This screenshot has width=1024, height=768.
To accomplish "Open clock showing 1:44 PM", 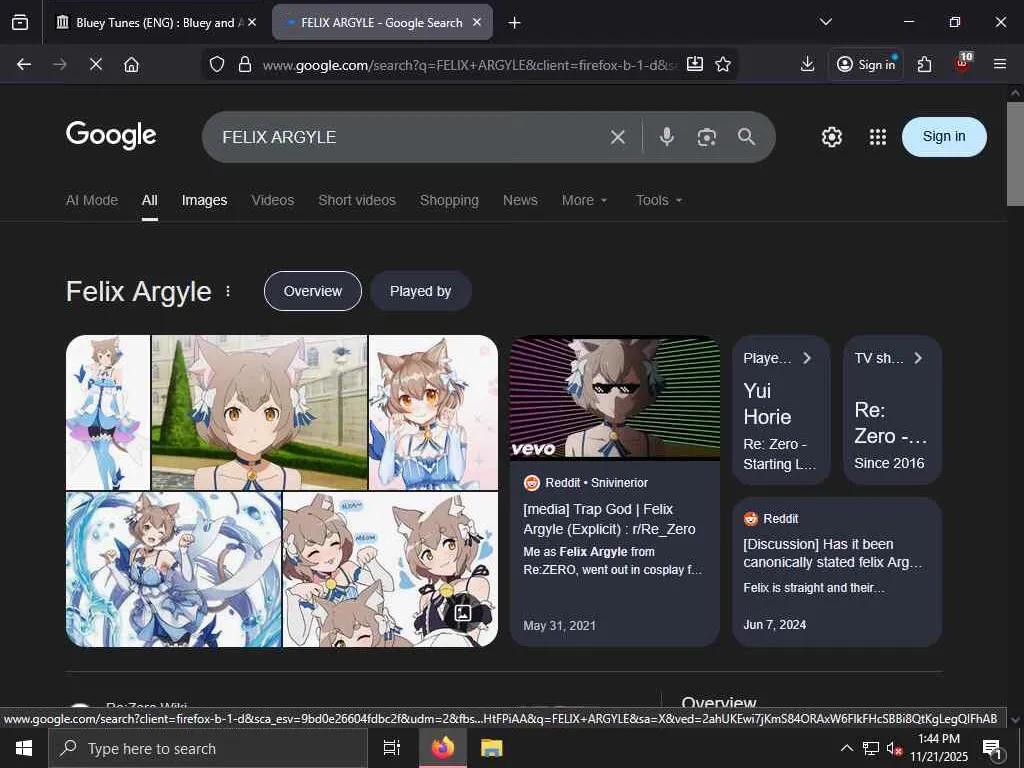I will 939,748.
